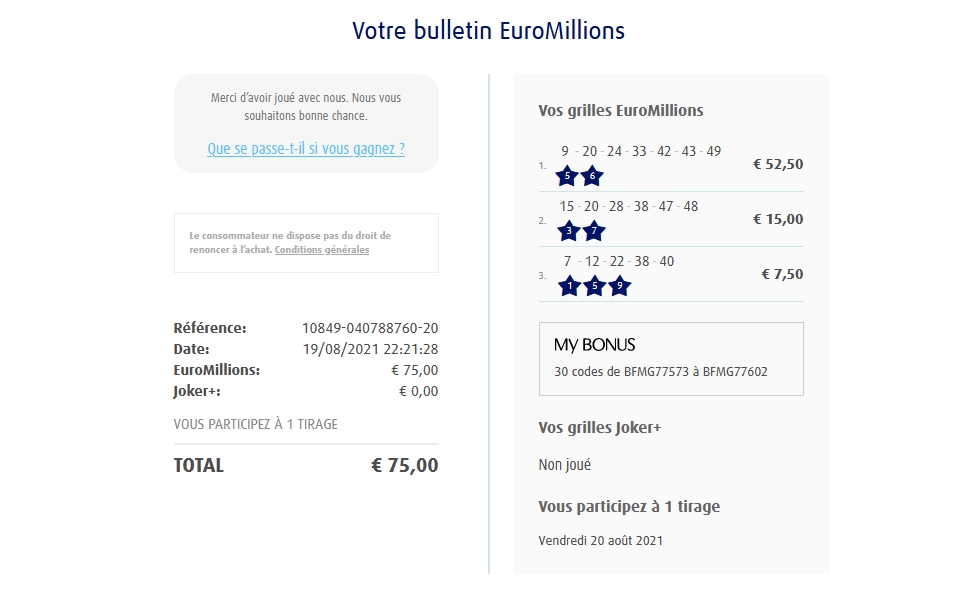Click star number 7 in second grid
Image resolution: width=975 pixels, height=602 pixels.
tap(593, 232)
